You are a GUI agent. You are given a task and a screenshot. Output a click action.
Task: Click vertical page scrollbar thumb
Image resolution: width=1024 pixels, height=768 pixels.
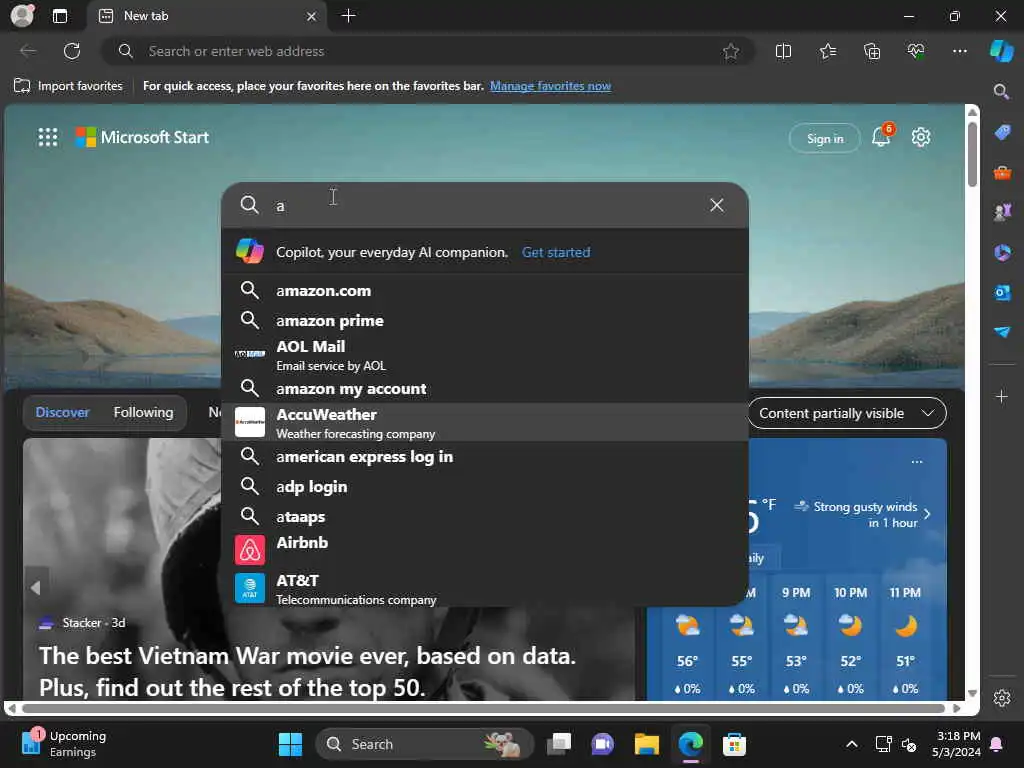pos(972,153)
